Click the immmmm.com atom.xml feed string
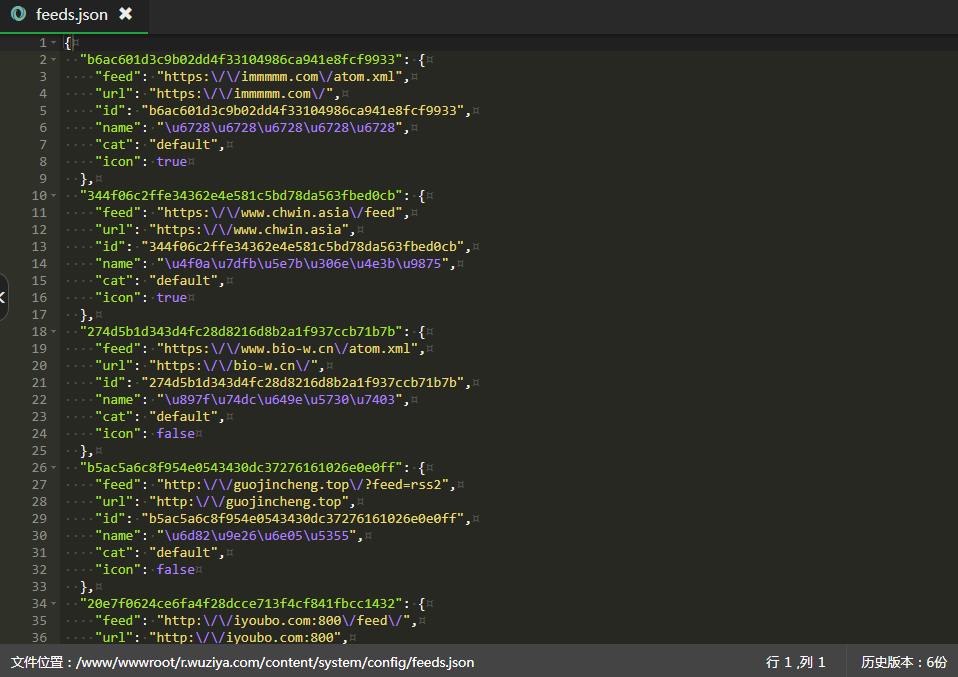This screenshot has width=958, height=677. (282, 77)
